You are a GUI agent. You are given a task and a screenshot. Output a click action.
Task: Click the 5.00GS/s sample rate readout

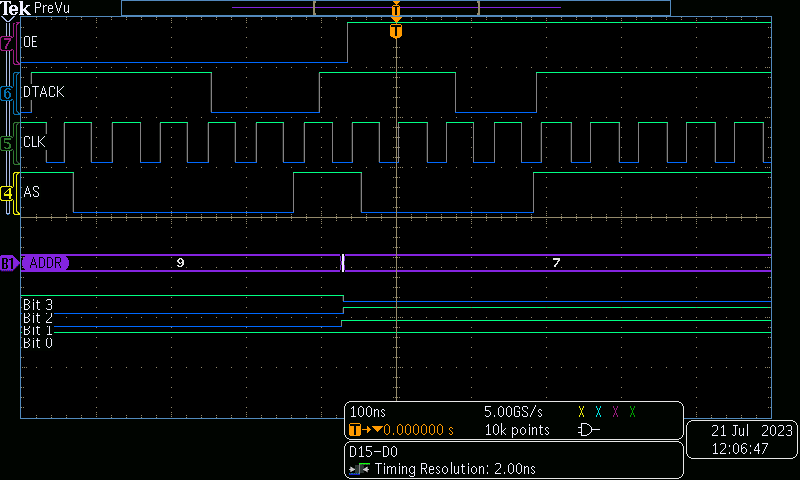(513, 412)
